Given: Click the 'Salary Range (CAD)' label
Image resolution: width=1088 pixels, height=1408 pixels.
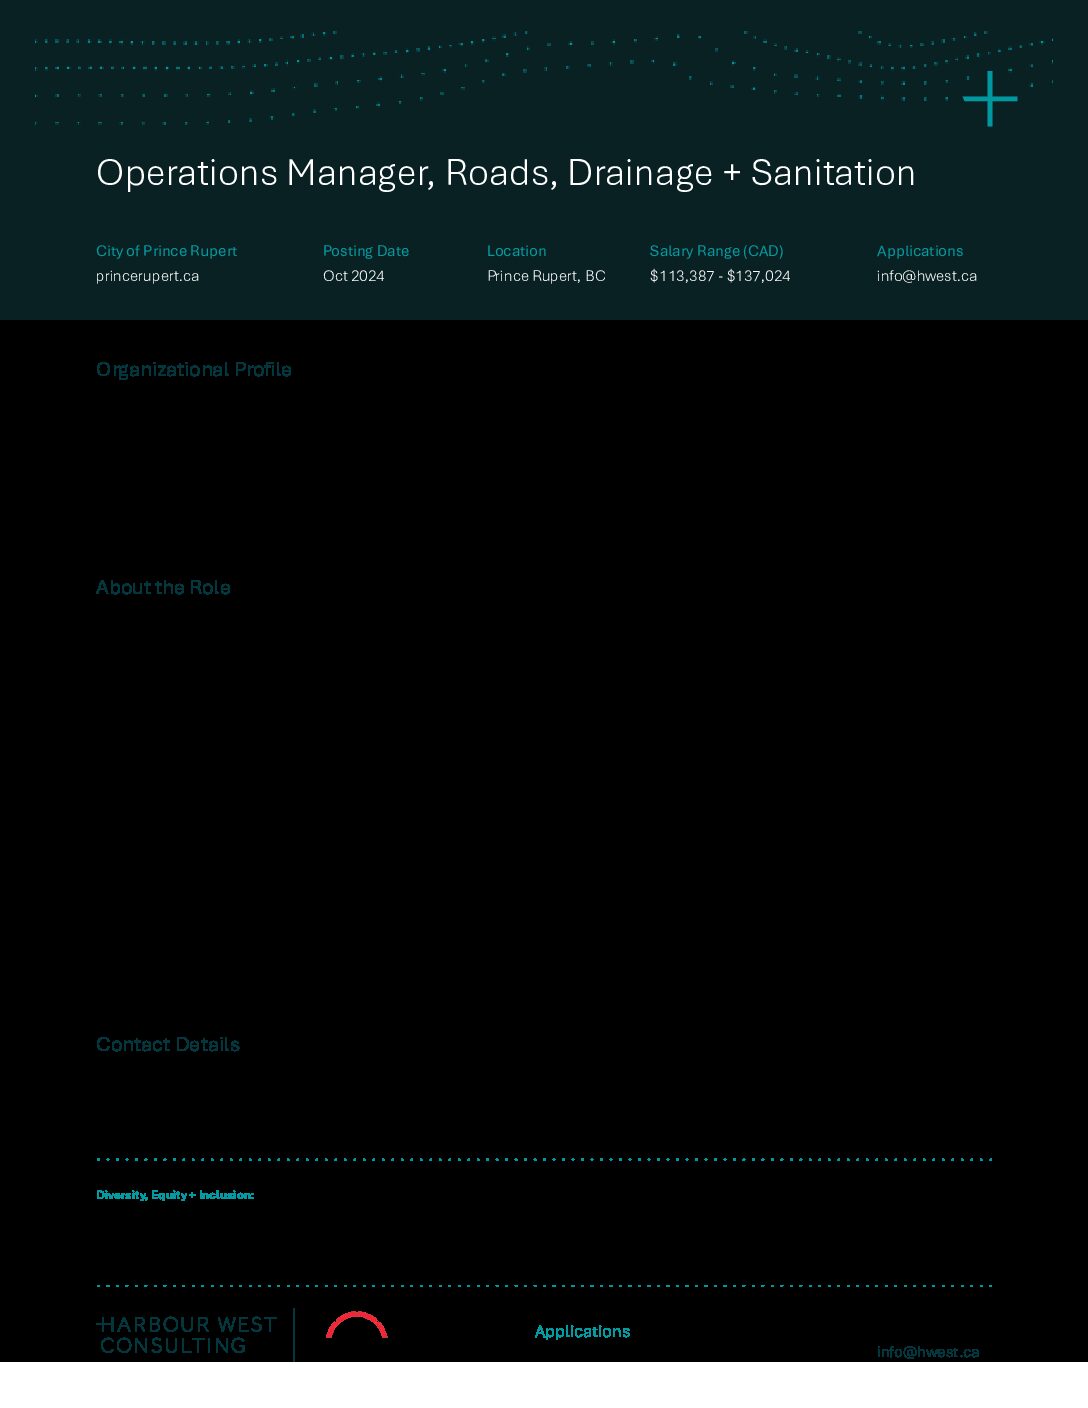Looking at the screenshot, I should tap(717, 251).
